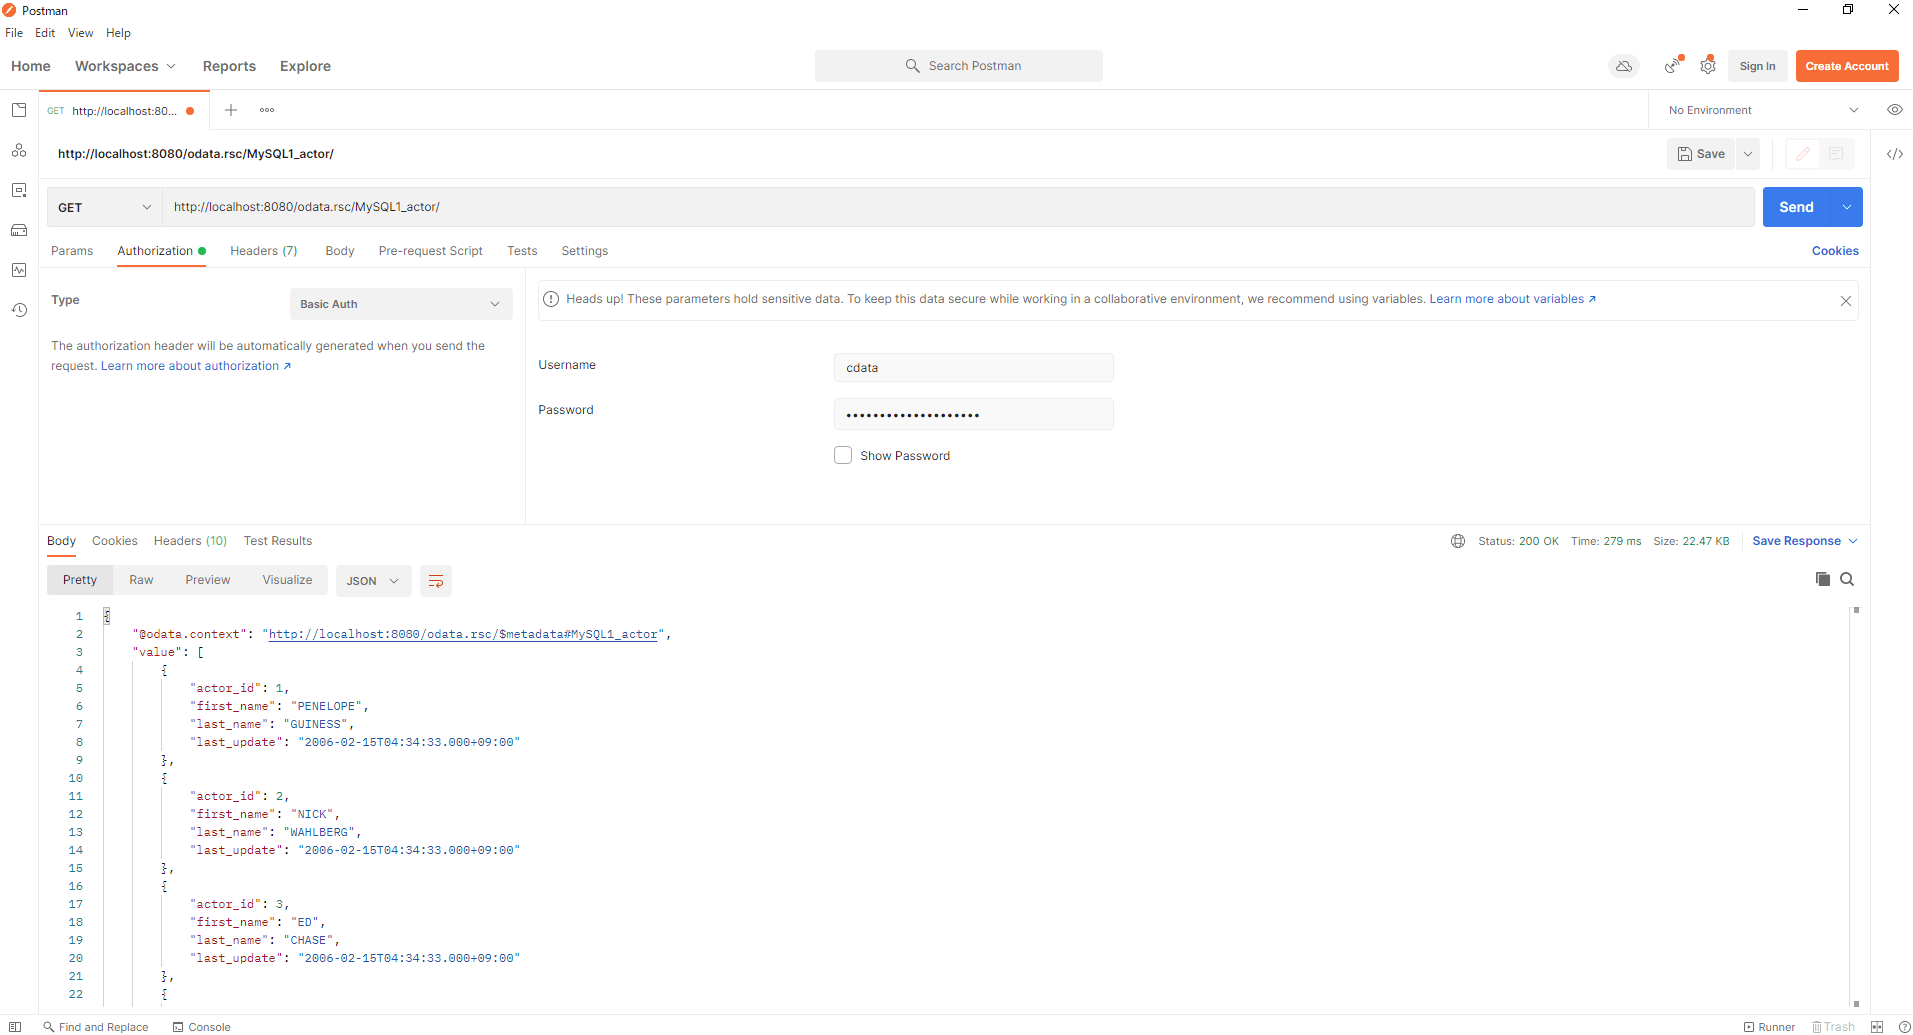Toggle line wrap in response body
The width and height of the screenshot is (1913, 1035).
coord(436,581)
